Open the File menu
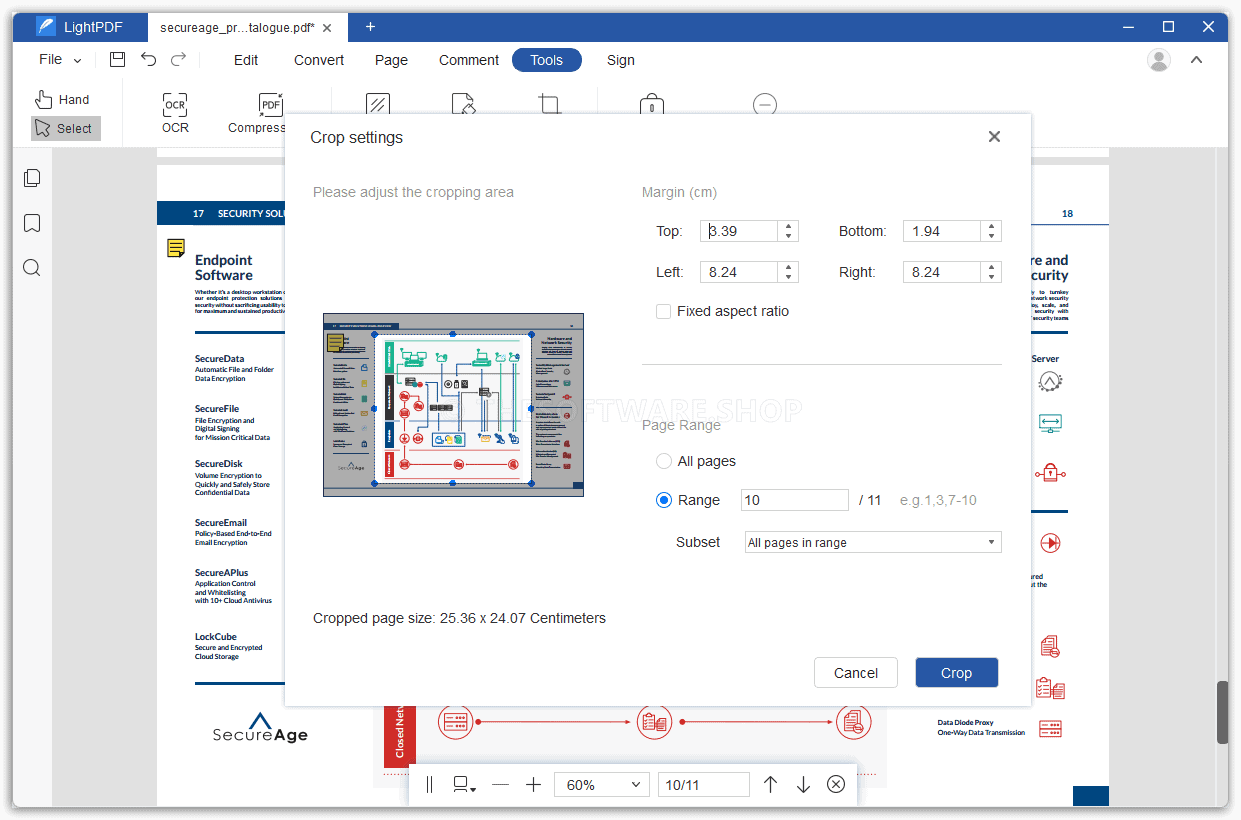This screenshot has height=820, width=1241. click(60, 60)
